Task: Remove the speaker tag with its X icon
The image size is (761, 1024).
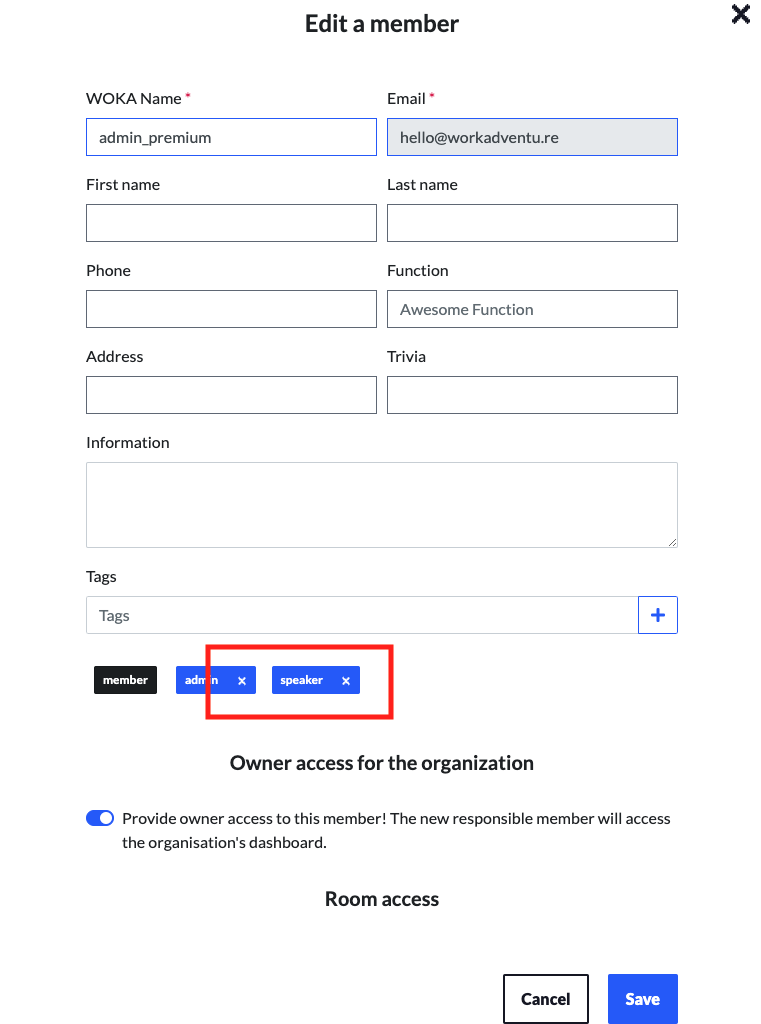Action: pos(345,680)
